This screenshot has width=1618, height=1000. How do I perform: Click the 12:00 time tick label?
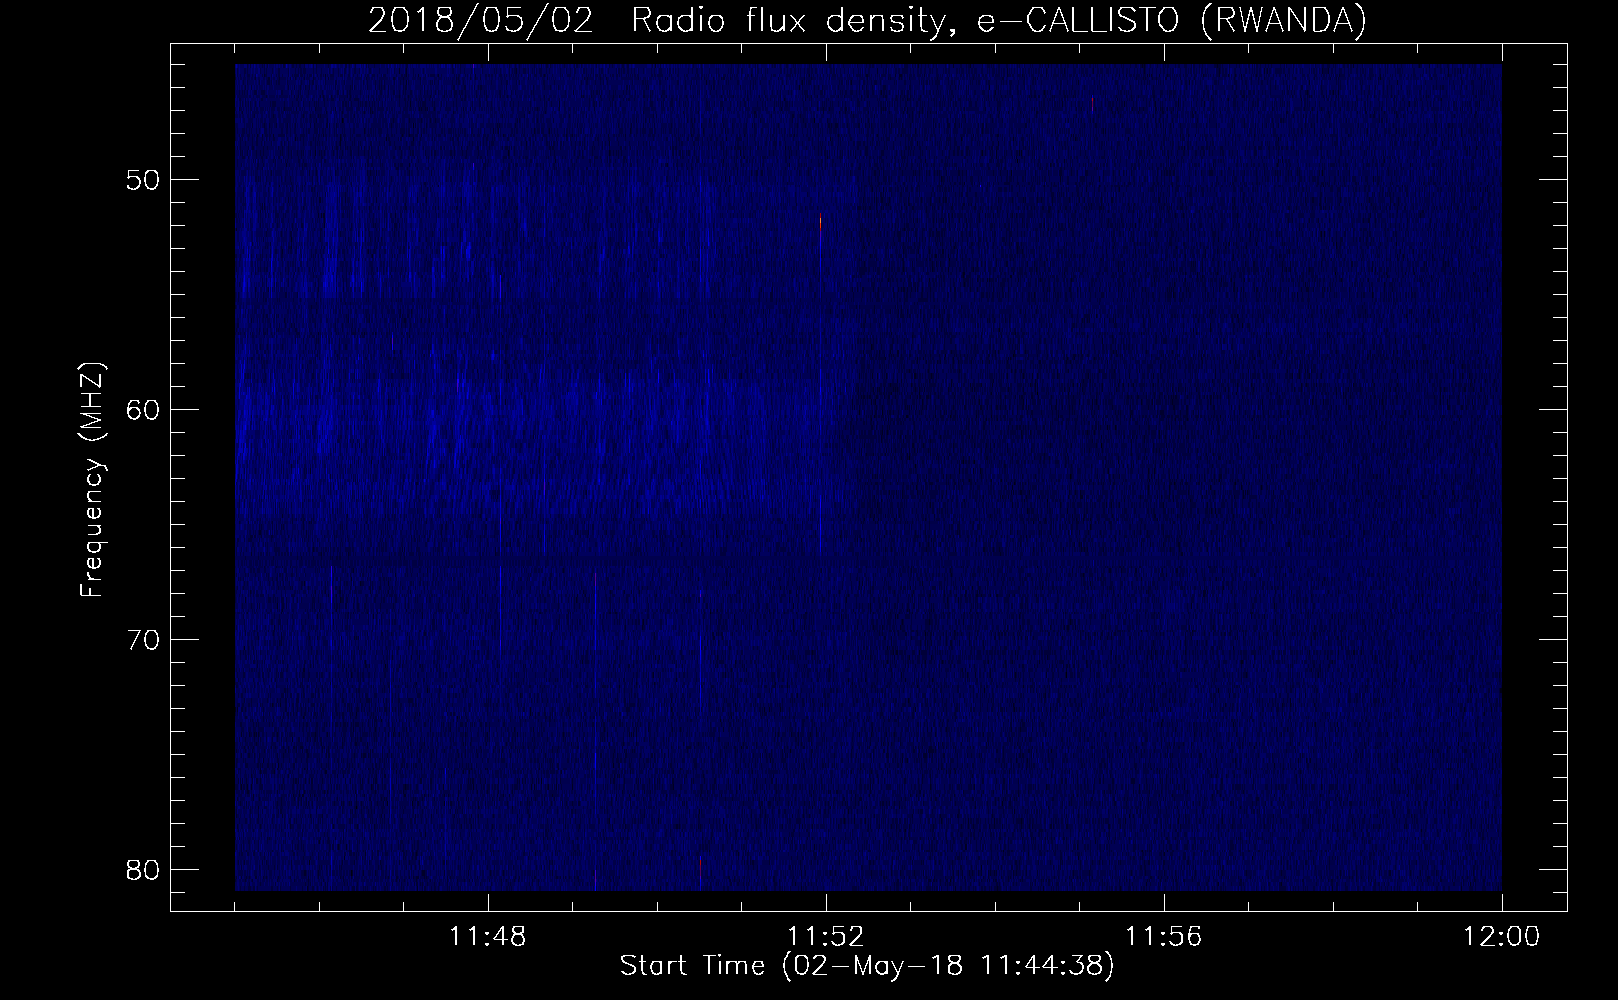(1502, 937)
